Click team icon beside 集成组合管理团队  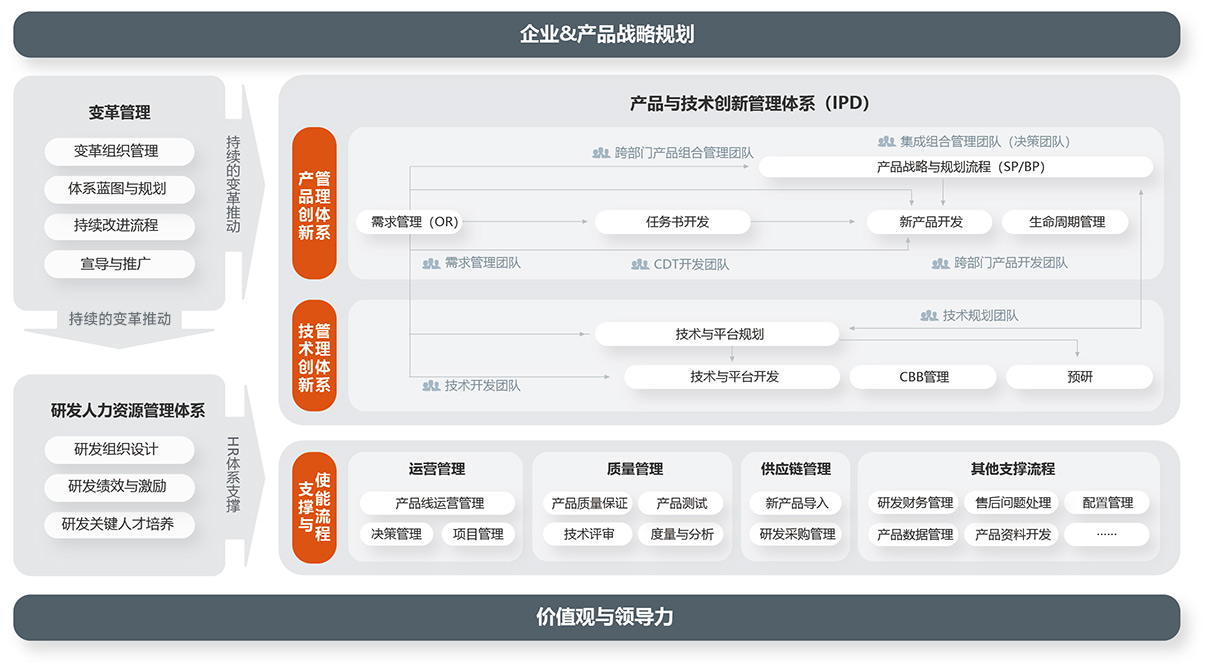pos(886,142)
